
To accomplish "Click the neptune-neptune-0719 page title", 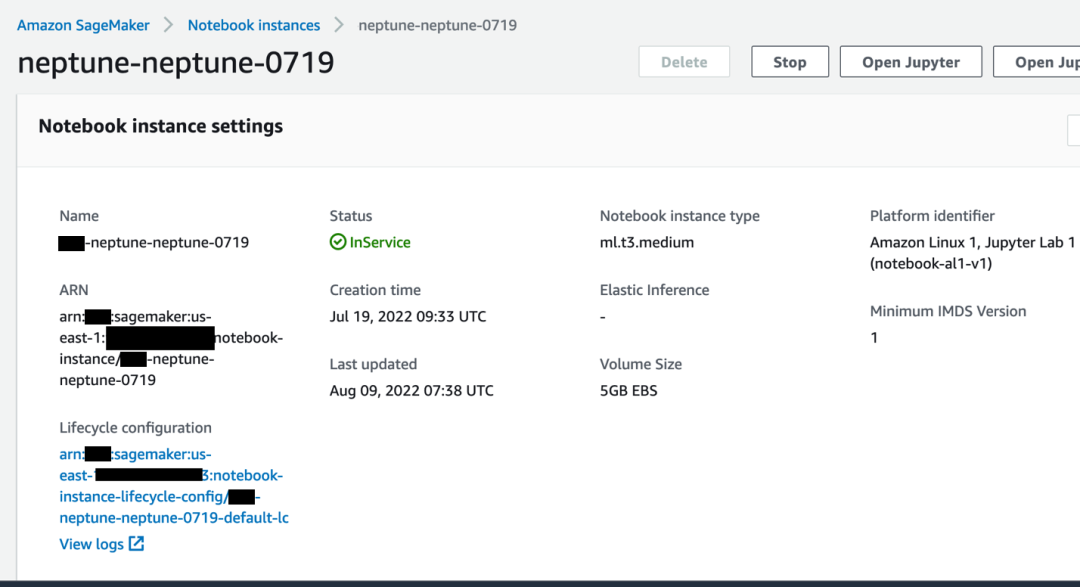I will pyautogui.click(x=176, y=63).
